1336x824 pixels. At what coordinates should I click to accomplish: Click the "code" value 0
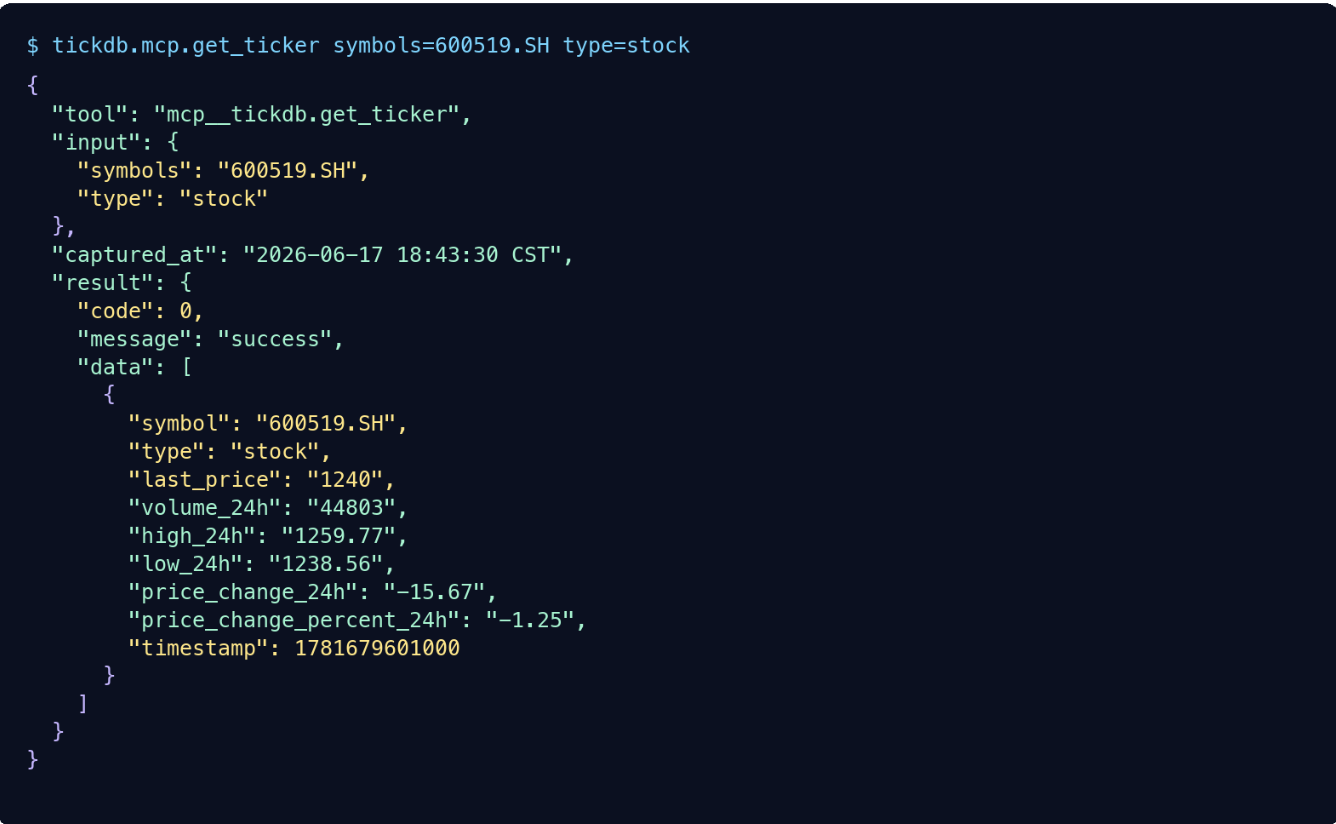pos(185,311)
